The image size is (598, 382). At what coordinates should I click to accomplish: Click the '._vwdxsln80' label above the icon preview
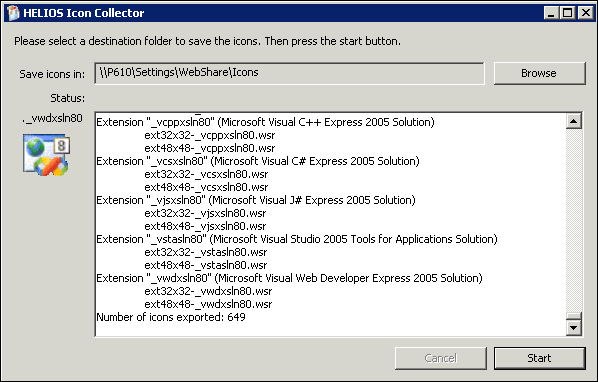(52, 119)
